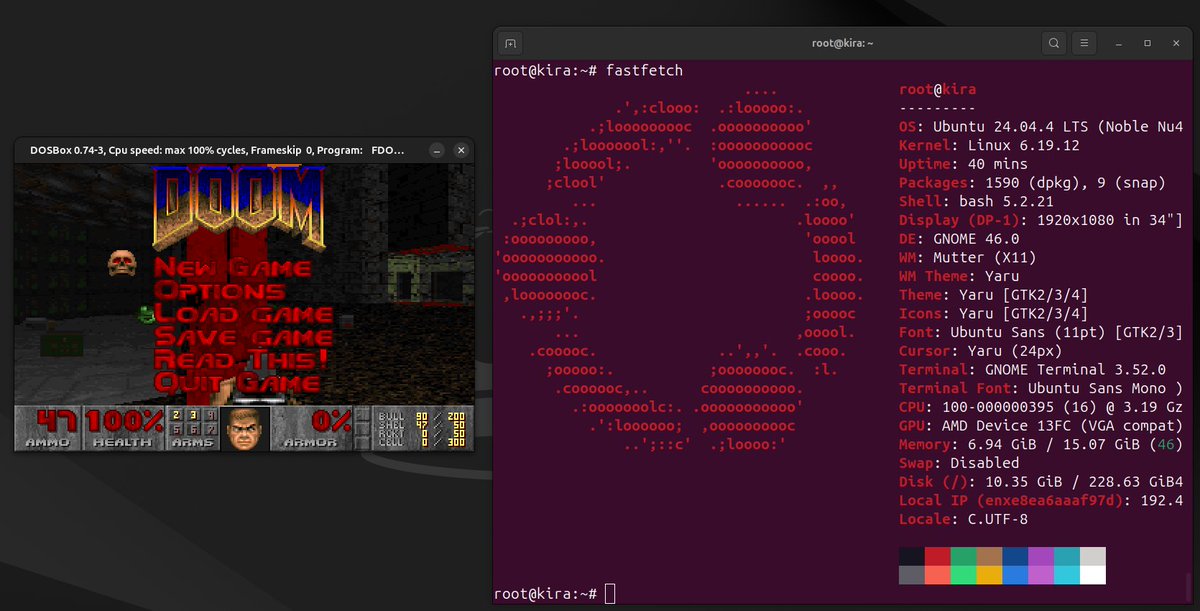Click the CPU line '100-000000395 (16)'
Image resolution: width=1200 pixels, height=611 pixels.
point(1041,407)
